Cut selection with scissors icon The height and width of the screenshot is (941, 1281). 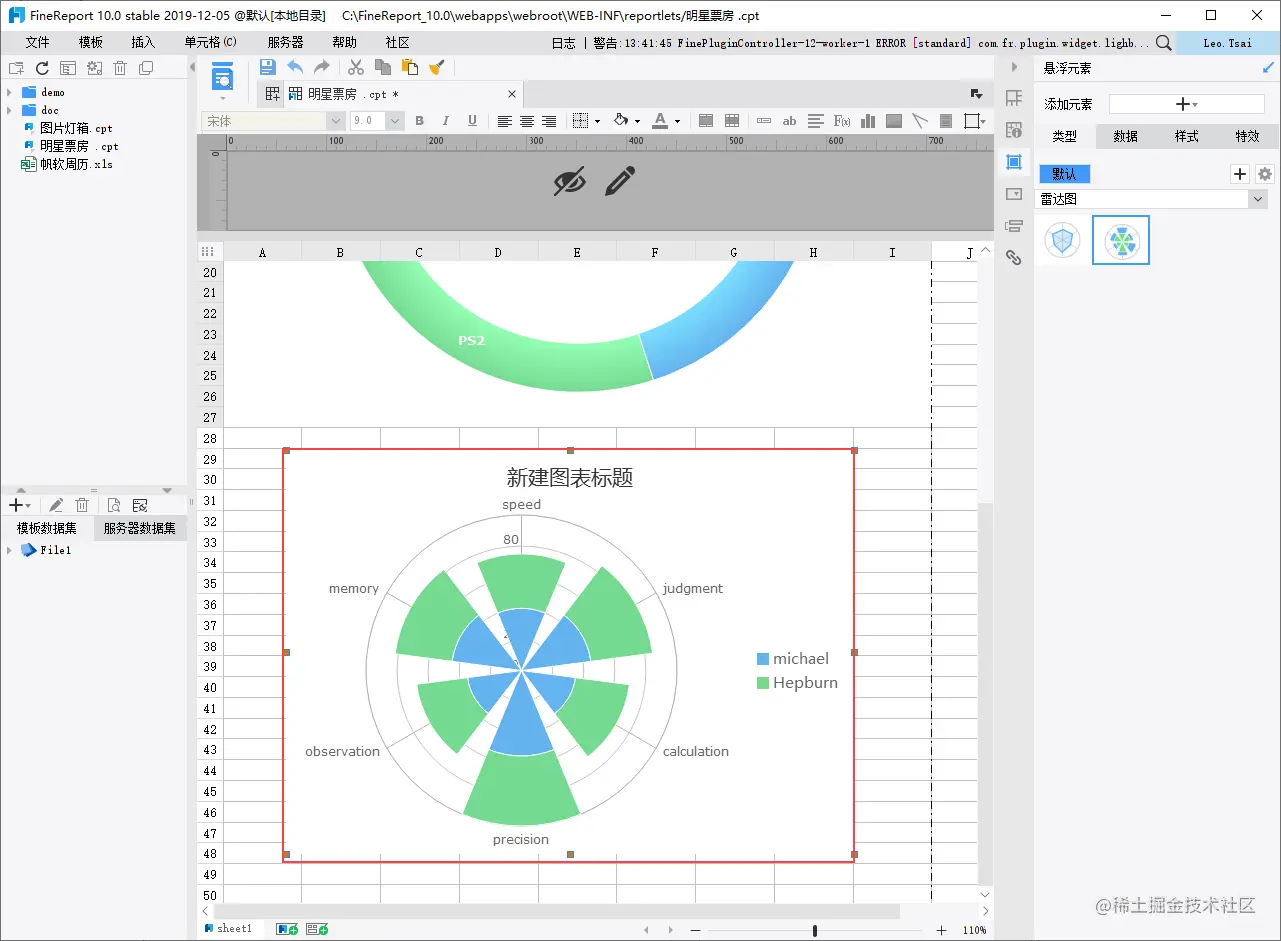356,67
